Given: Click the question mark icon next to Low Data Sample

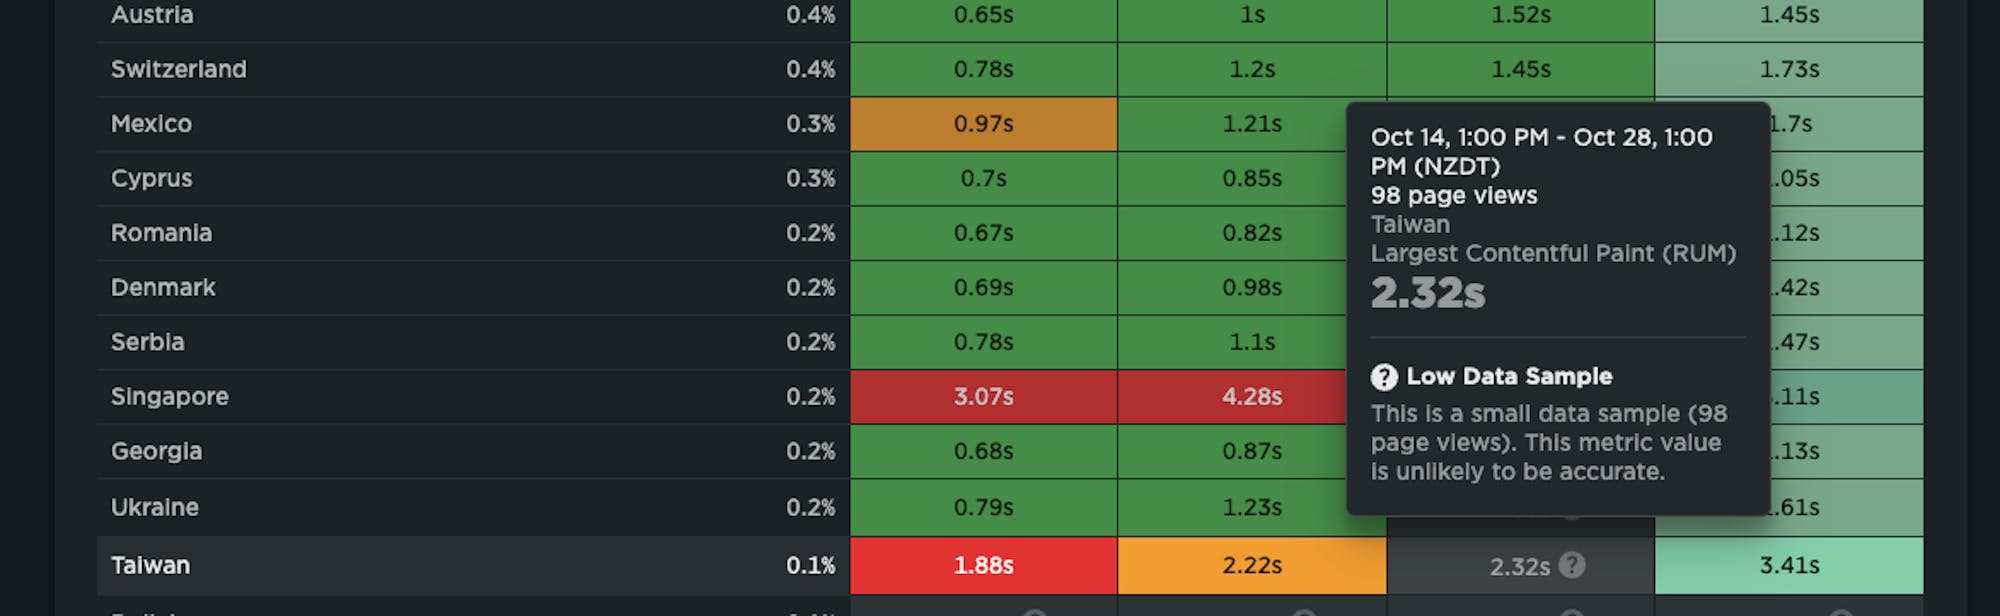Looking at the screenshot, I should pos(1384,377).
